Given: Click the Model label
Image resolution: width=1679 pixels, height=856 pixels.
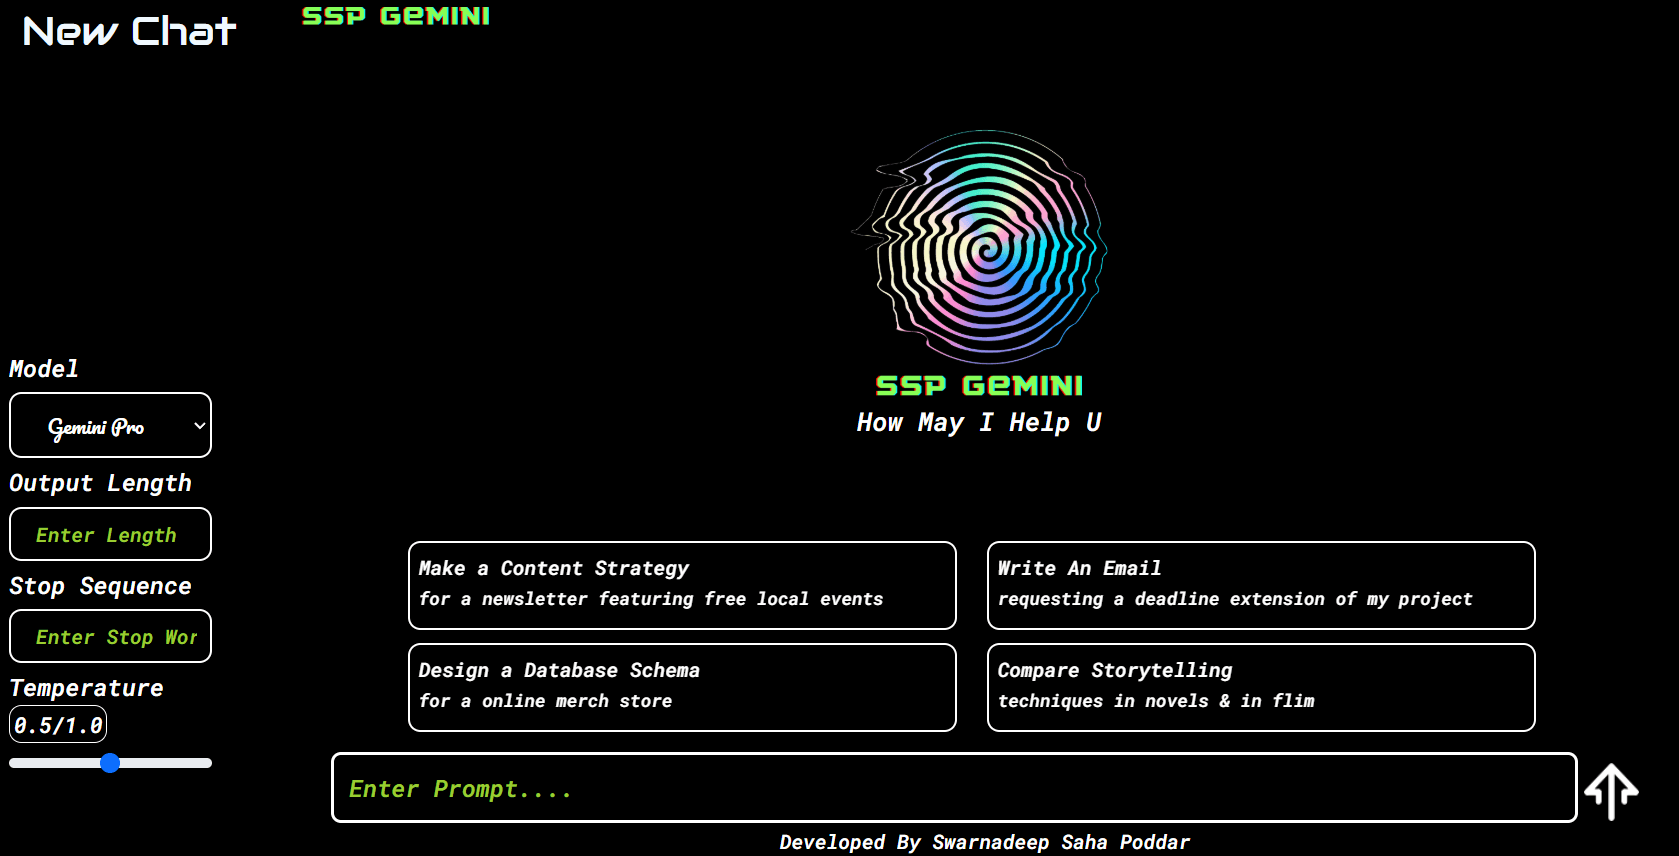Looking at the screenshot, I should [44, 369].
